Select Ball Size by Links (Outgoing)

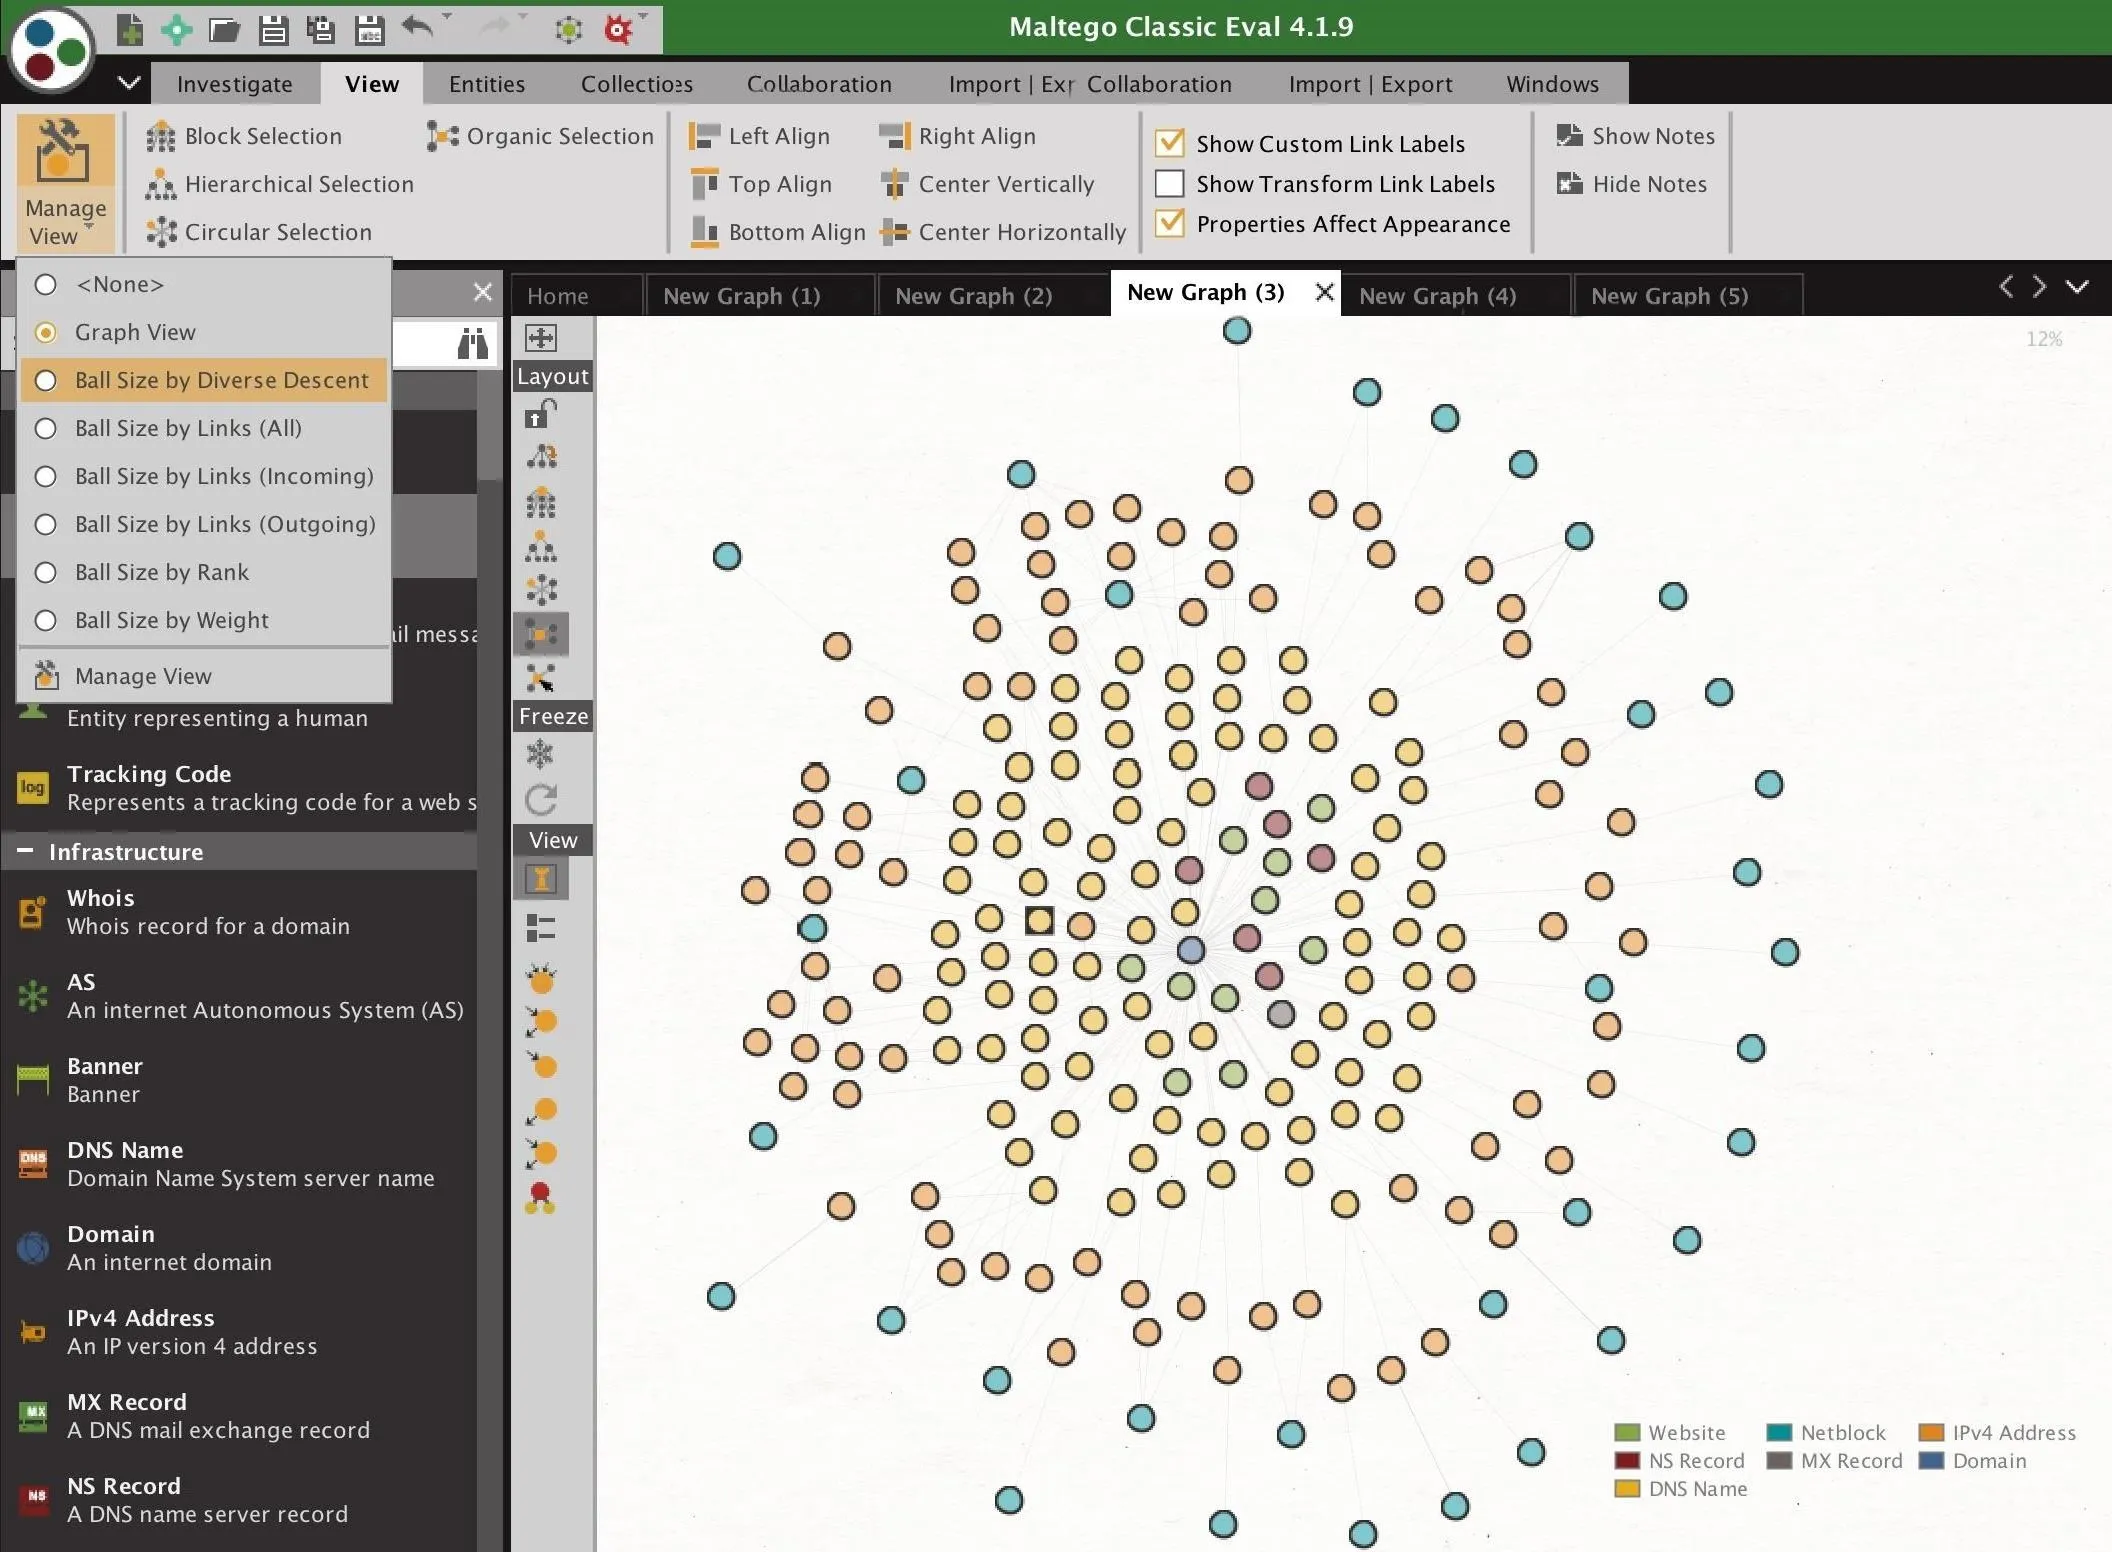click(204, 525)
